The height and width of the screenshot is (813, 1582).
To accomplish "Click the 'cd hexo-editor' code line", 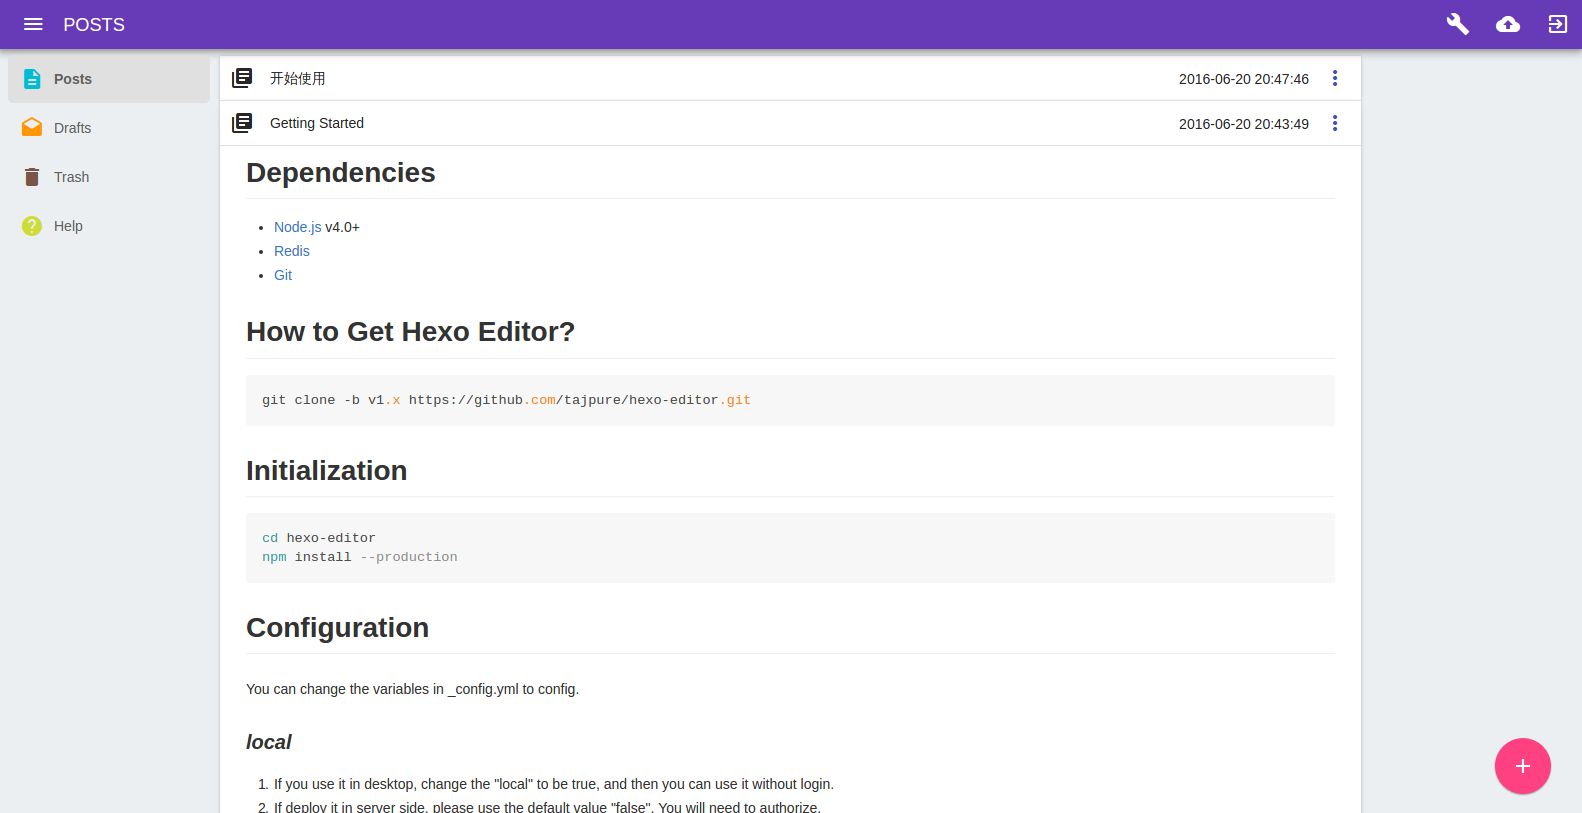I will click(x=319, y=538).
